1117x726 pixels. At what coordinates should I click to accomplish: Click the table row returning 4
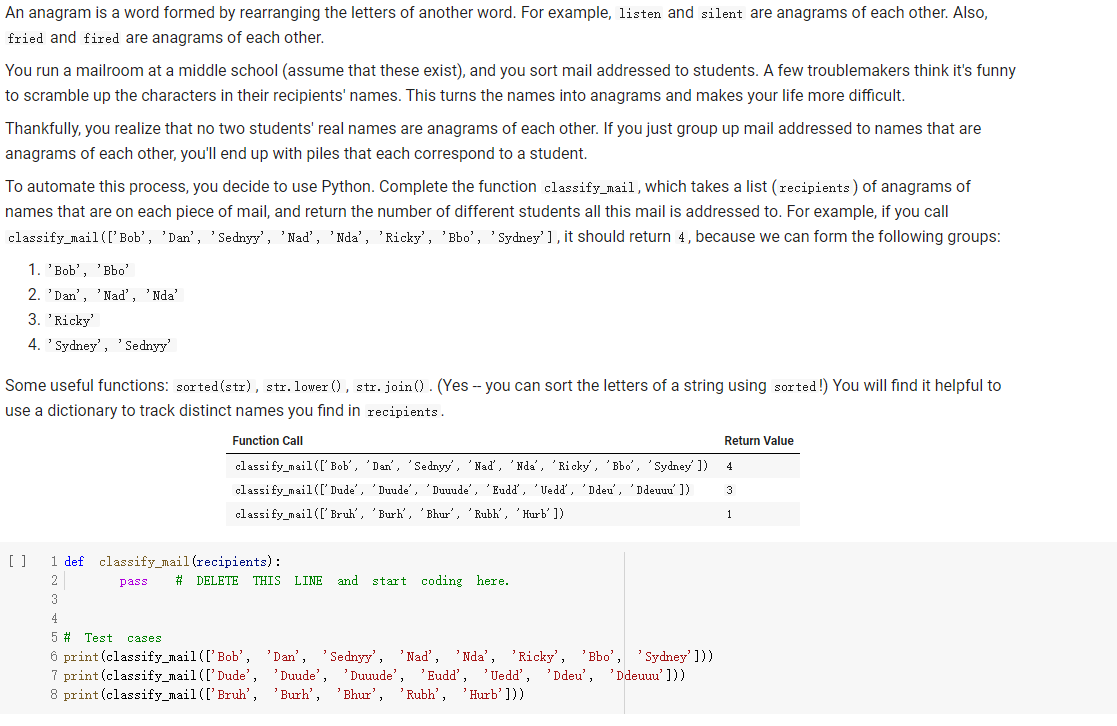(x=470, y=465)
